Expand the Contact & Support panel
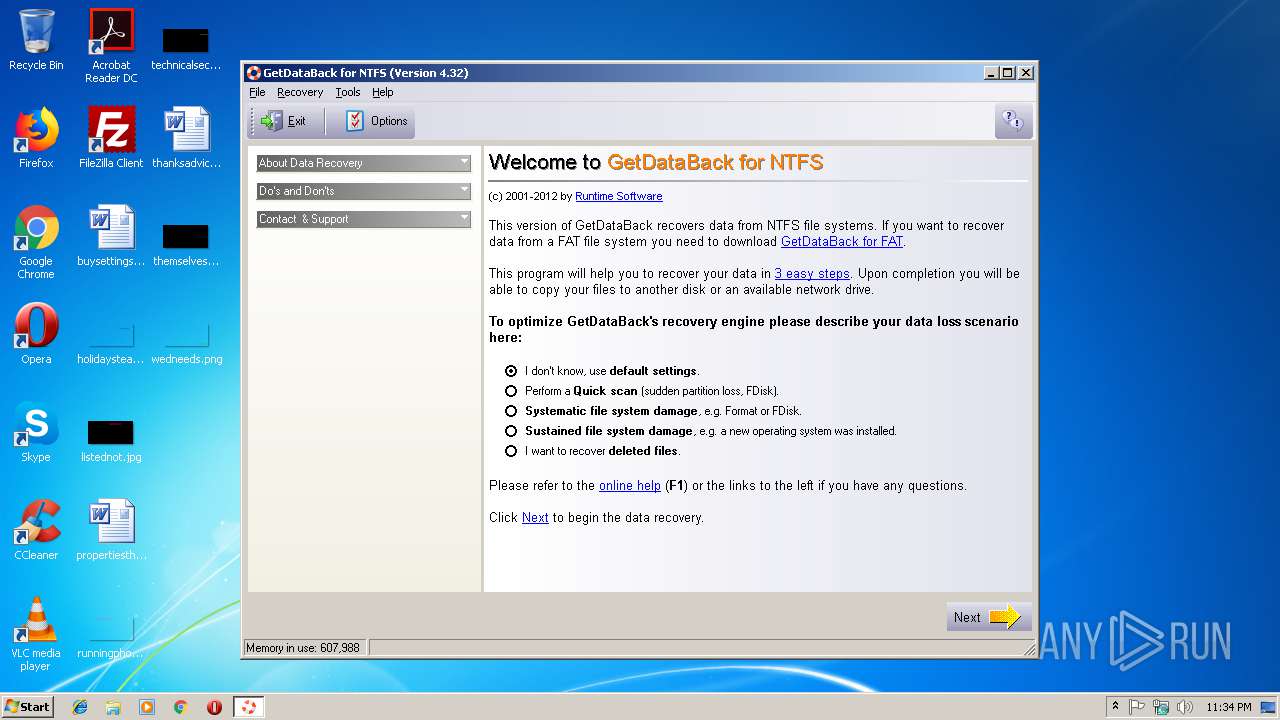1280x720 pixels. click(x=364, y=219)
